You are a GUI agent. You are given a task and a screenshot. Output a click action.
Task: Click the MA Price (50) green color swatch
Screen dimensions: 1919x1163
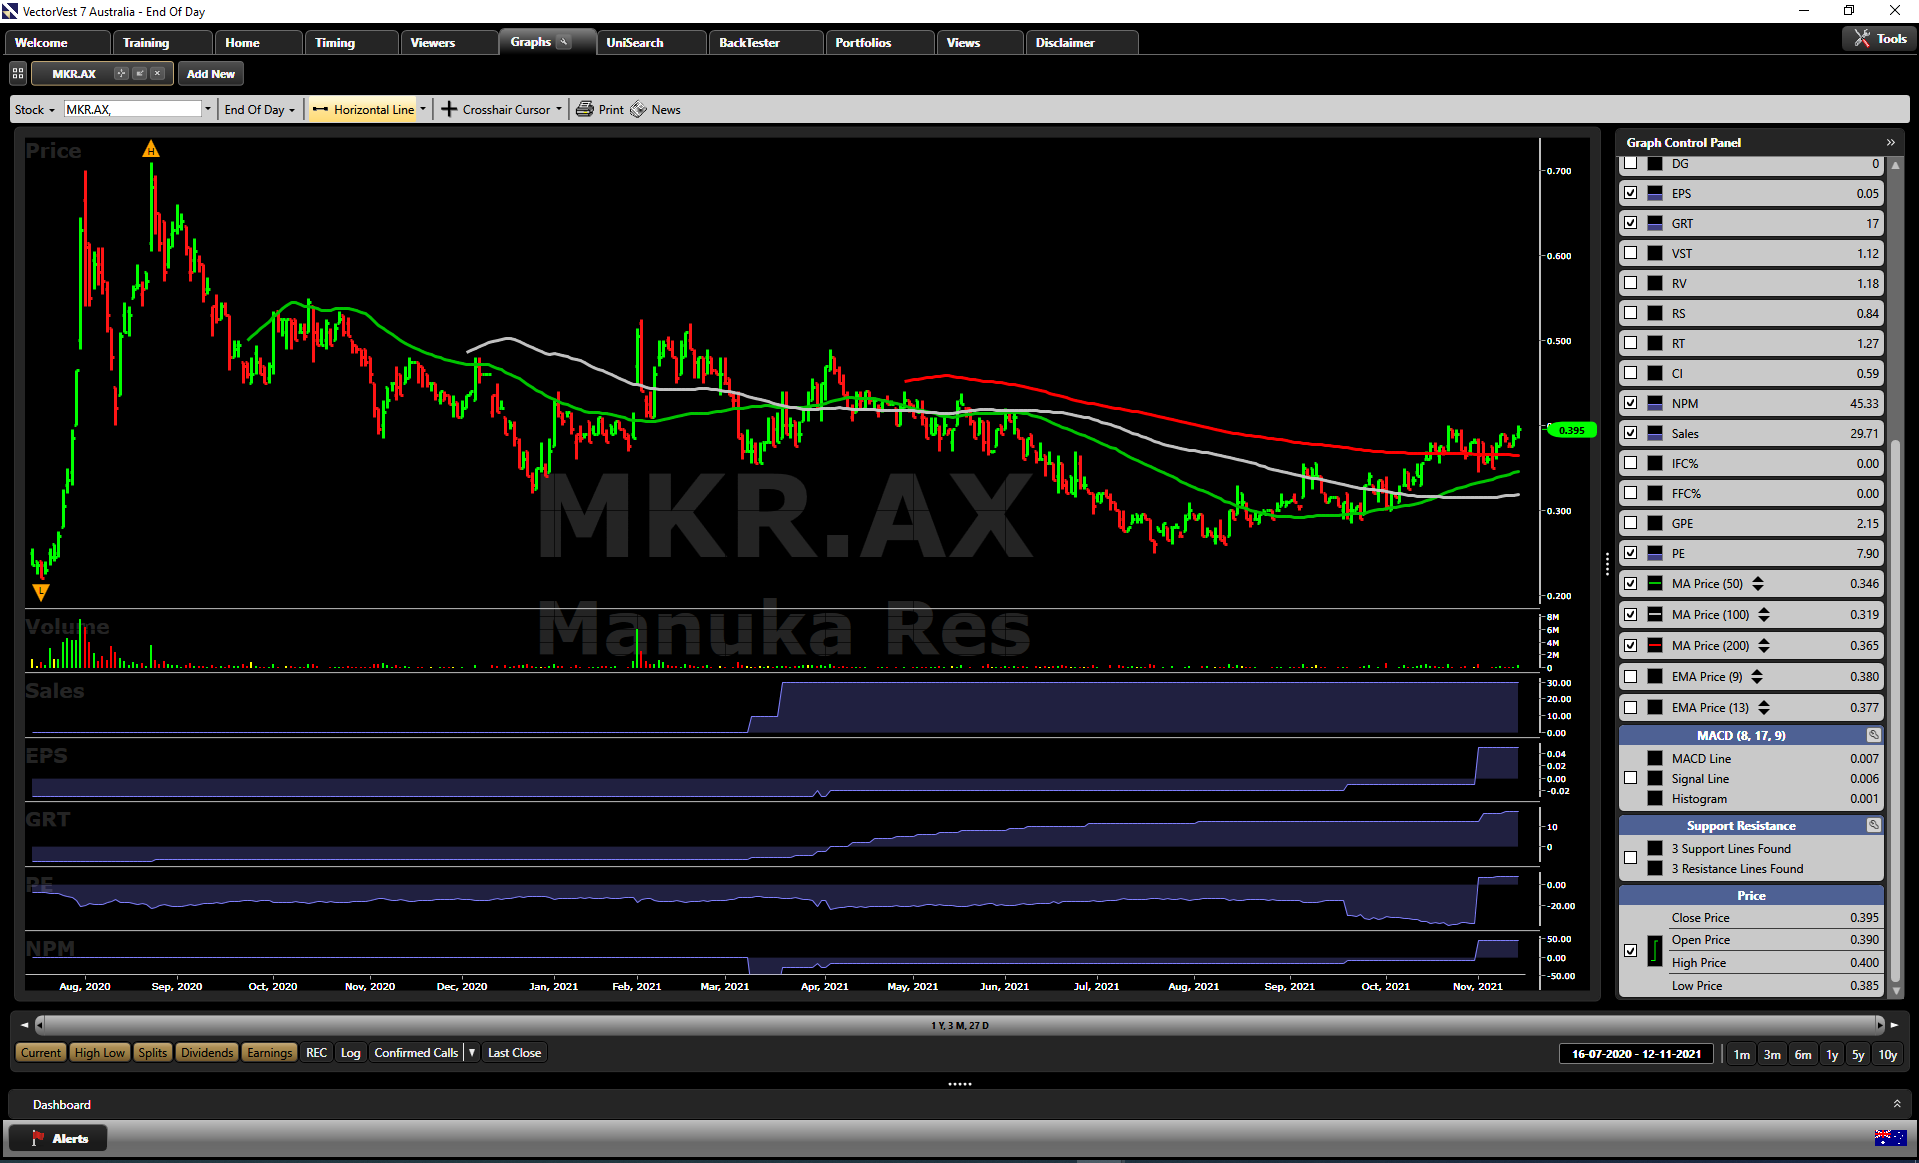tap(1654, 583)
